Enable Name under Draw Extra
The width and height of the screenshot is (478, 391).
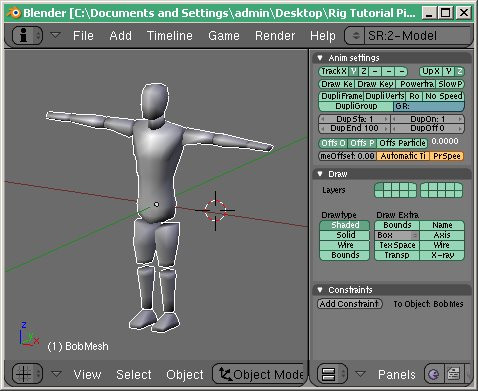point(442,225)
